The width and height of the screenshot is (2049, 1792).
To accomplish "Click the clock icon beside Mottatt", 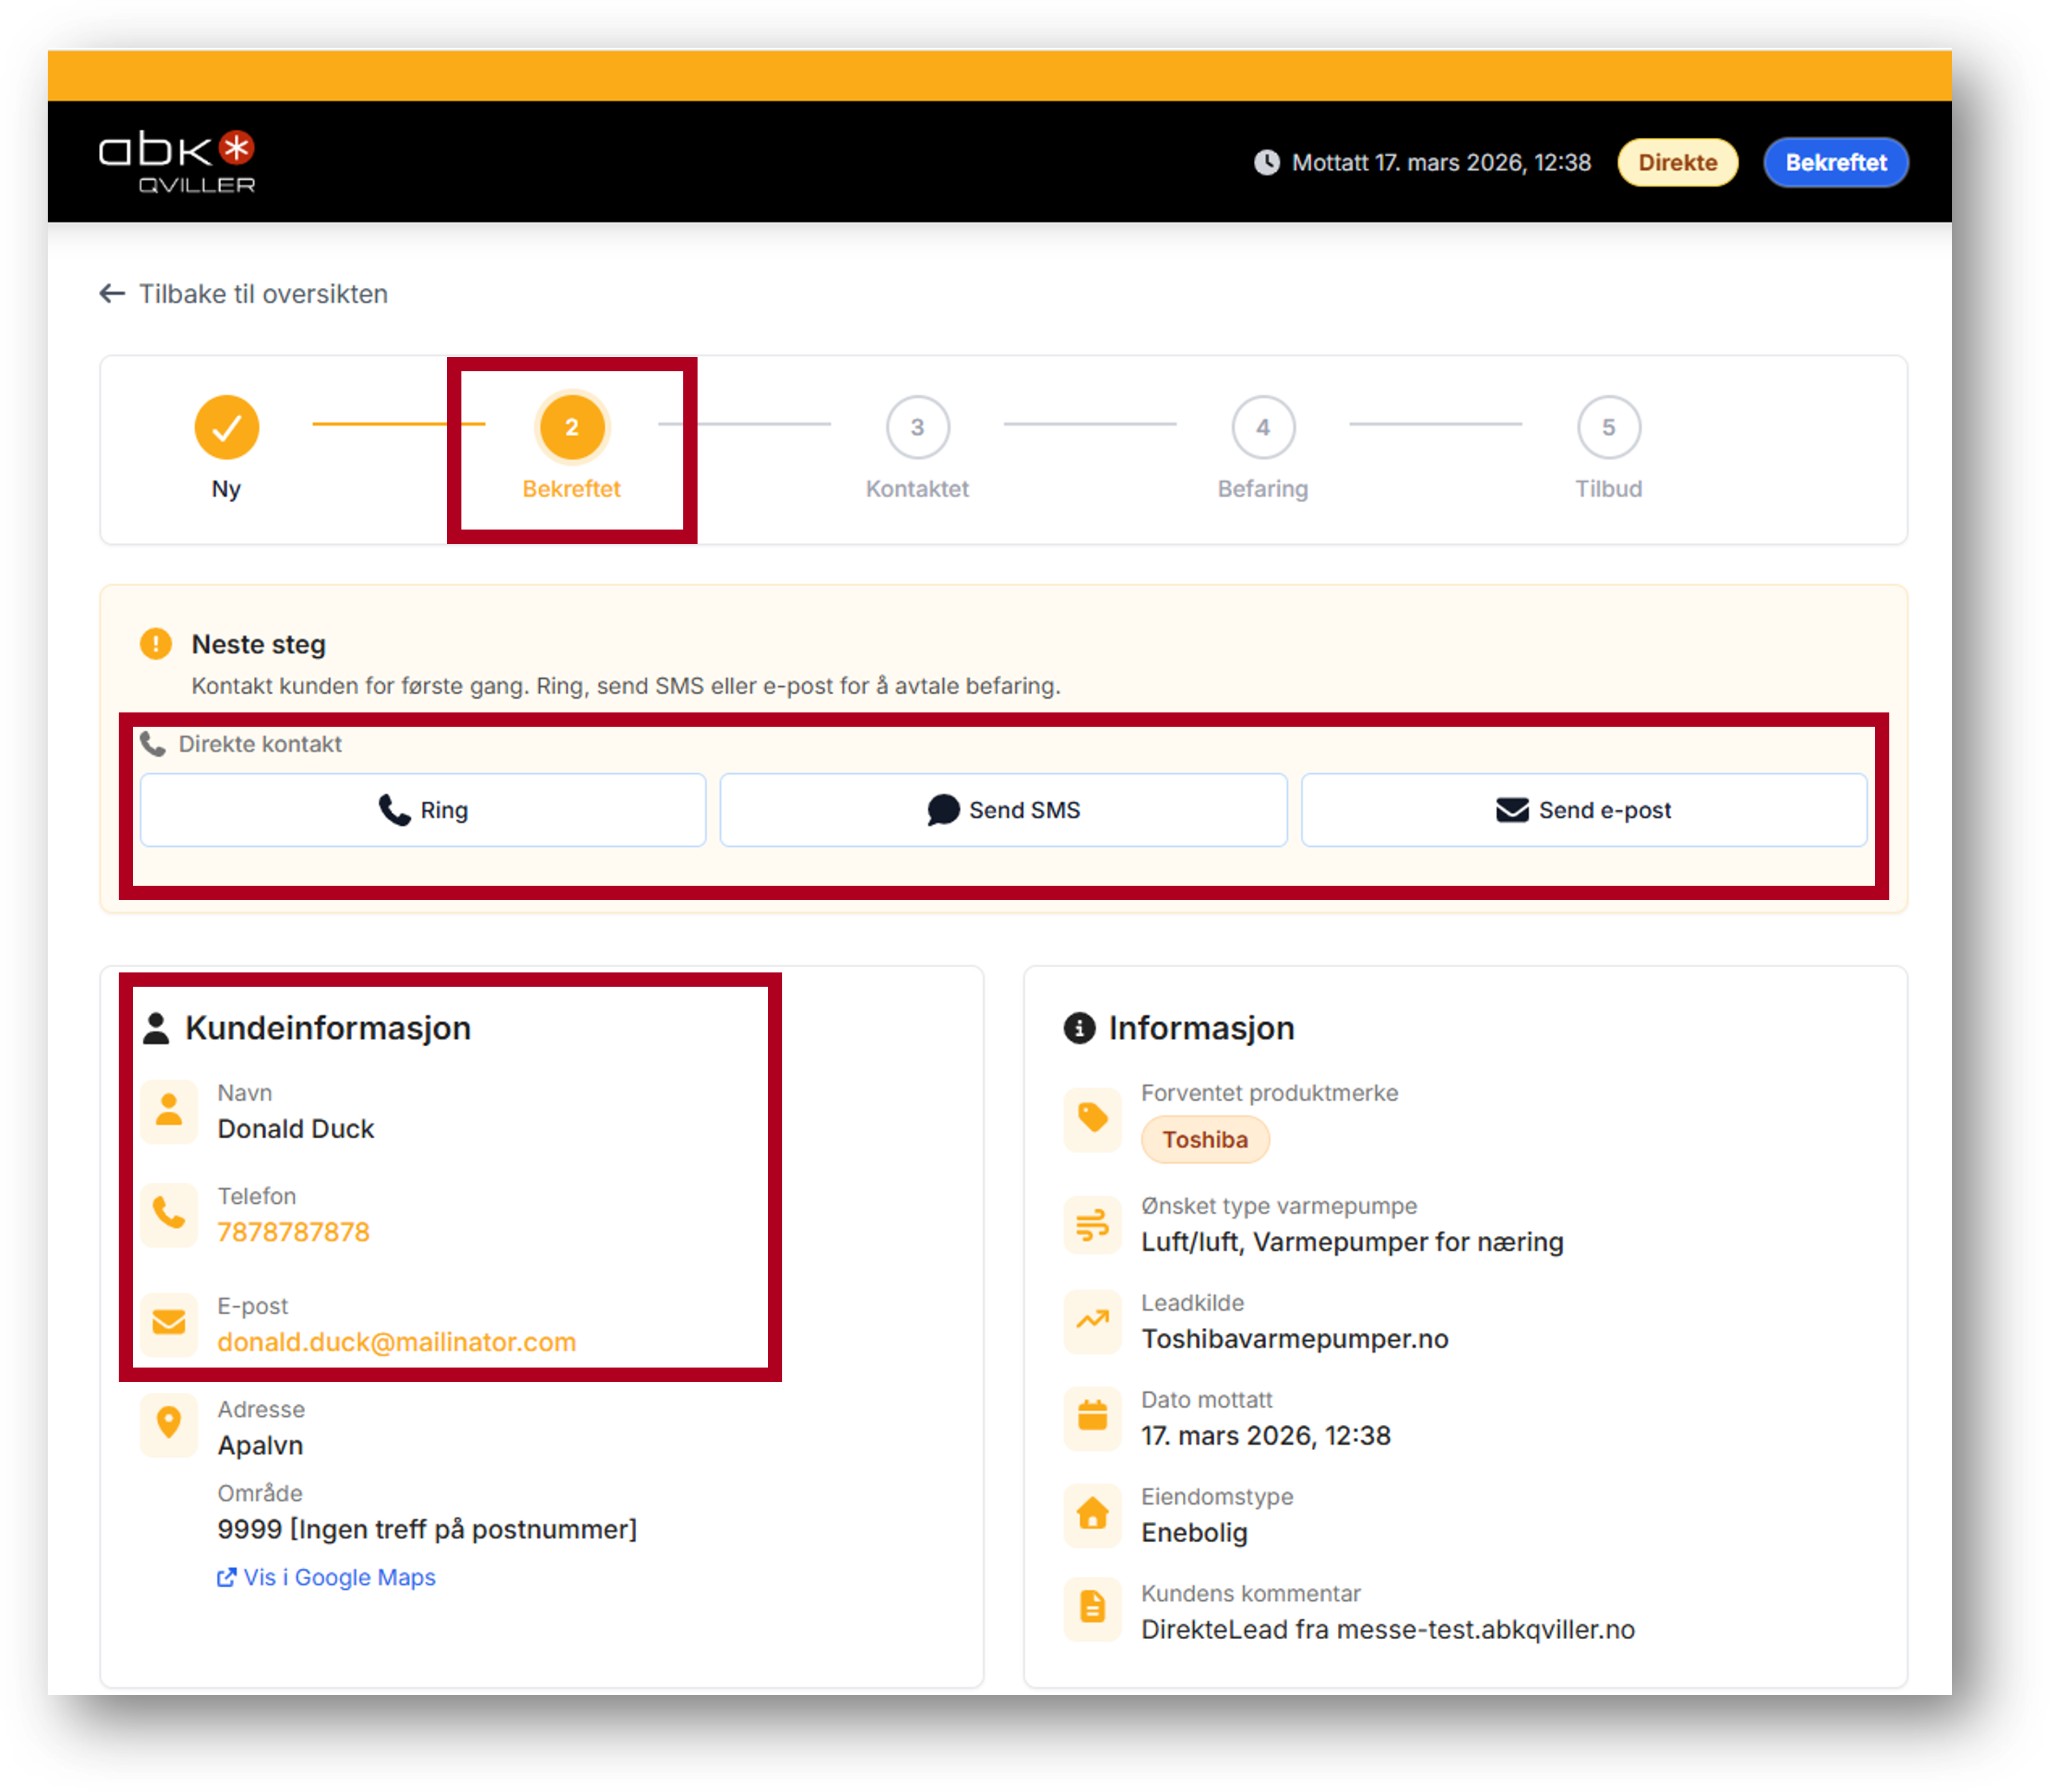I will [x=1266, y=162].
